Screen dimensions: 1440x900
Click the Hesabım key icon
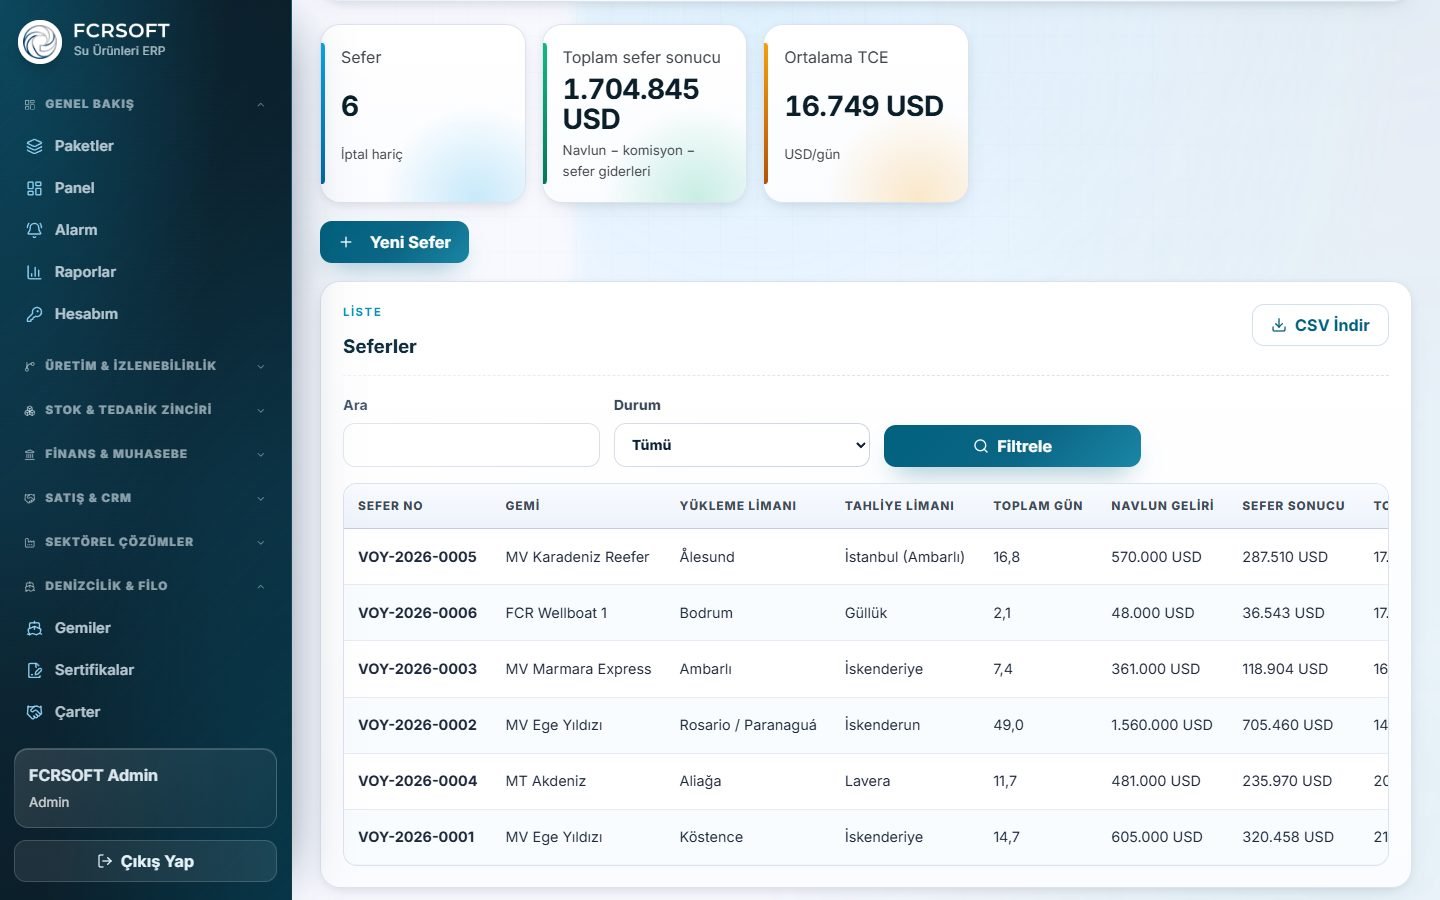click(x=34, y=314)
